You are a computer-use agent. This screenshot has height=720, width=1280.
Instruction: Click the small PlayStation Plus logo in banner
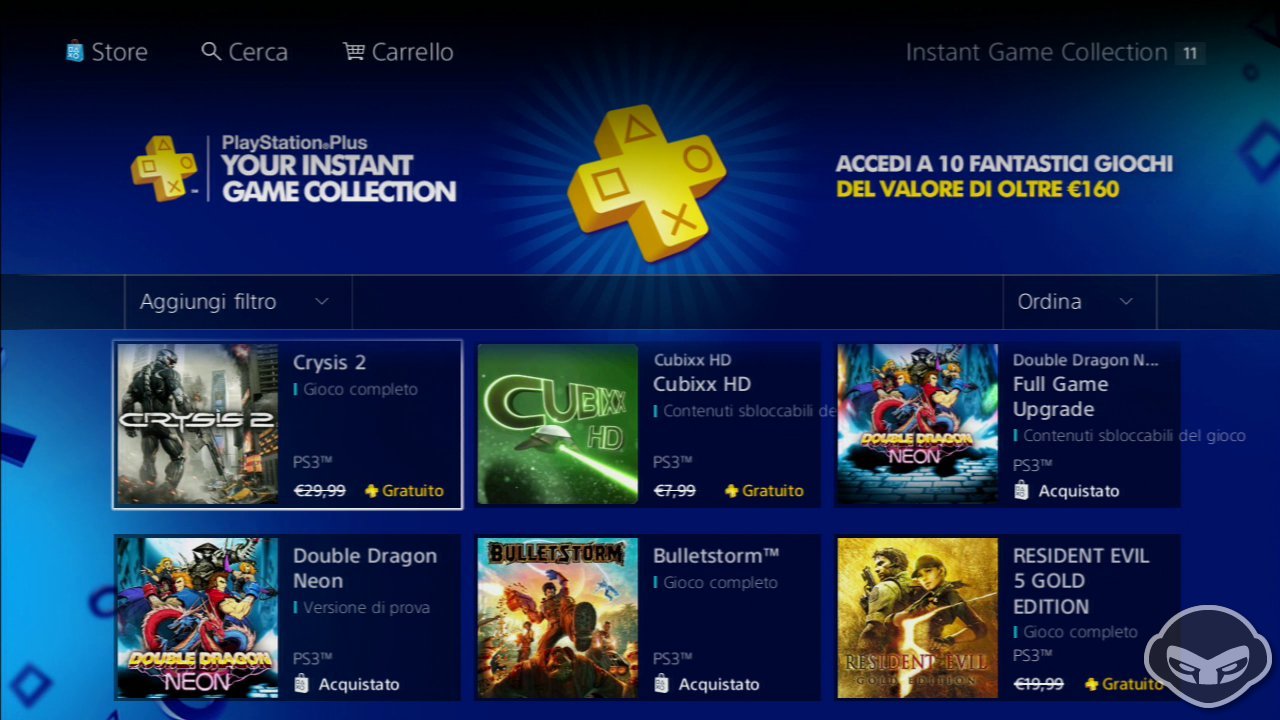[164, 168]
